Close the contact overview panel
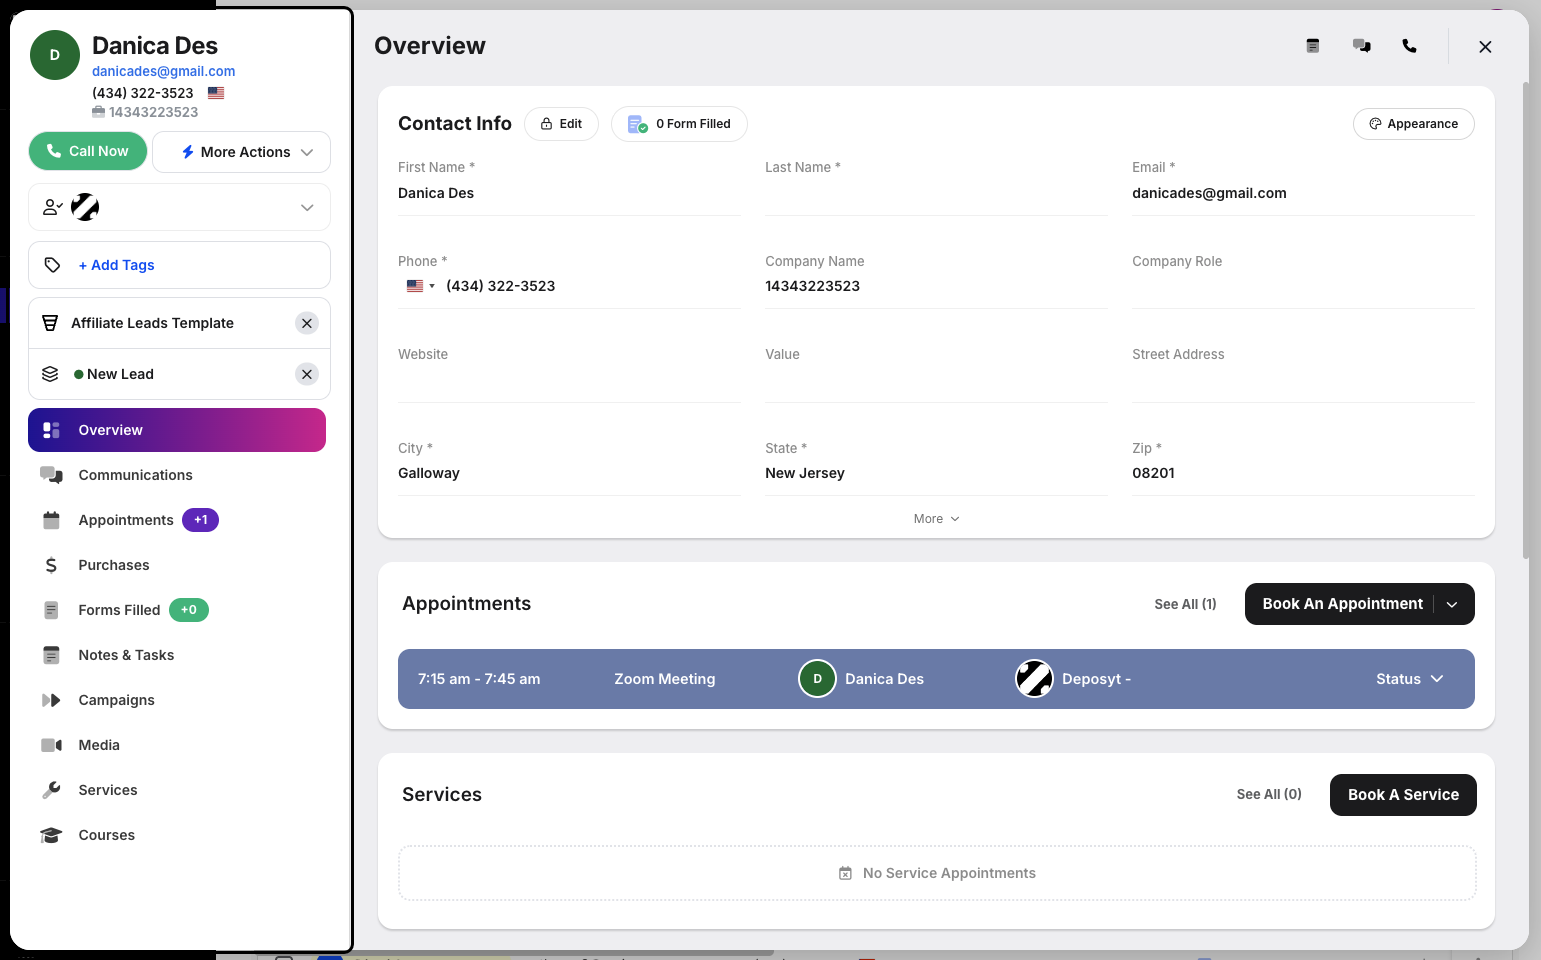The width and height of the screenshot is (1541, 960). point(1485,47)
